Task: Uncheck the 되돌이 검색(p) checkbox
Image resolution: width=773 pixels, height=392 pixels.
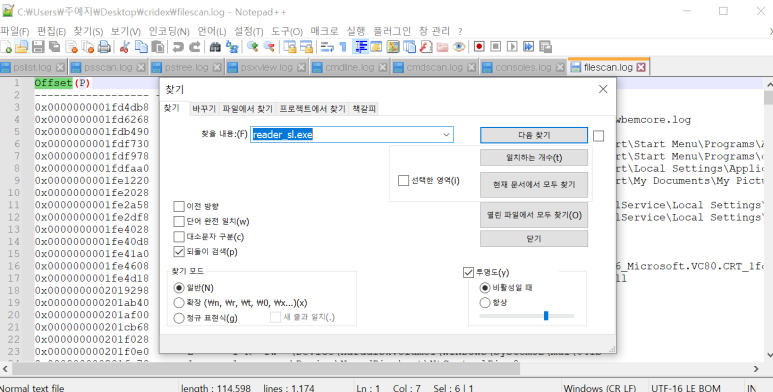Action: pyautogui.click(x=179, y=251)
